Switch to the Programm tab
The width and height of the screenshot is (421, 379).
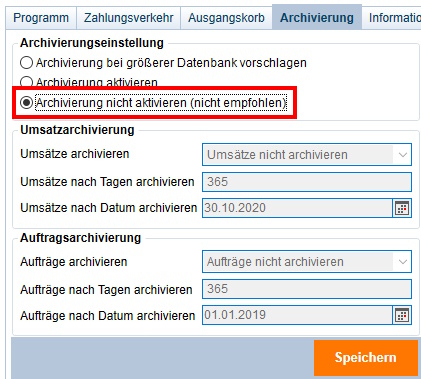point(41,18)
